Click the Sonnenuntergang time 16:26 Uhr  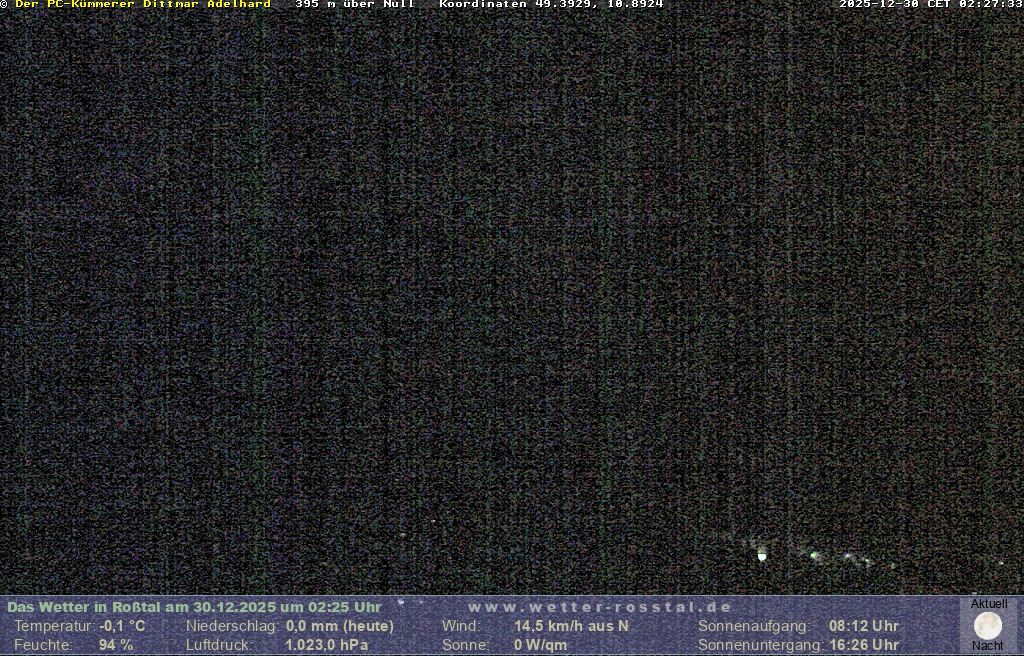[863, 645]
